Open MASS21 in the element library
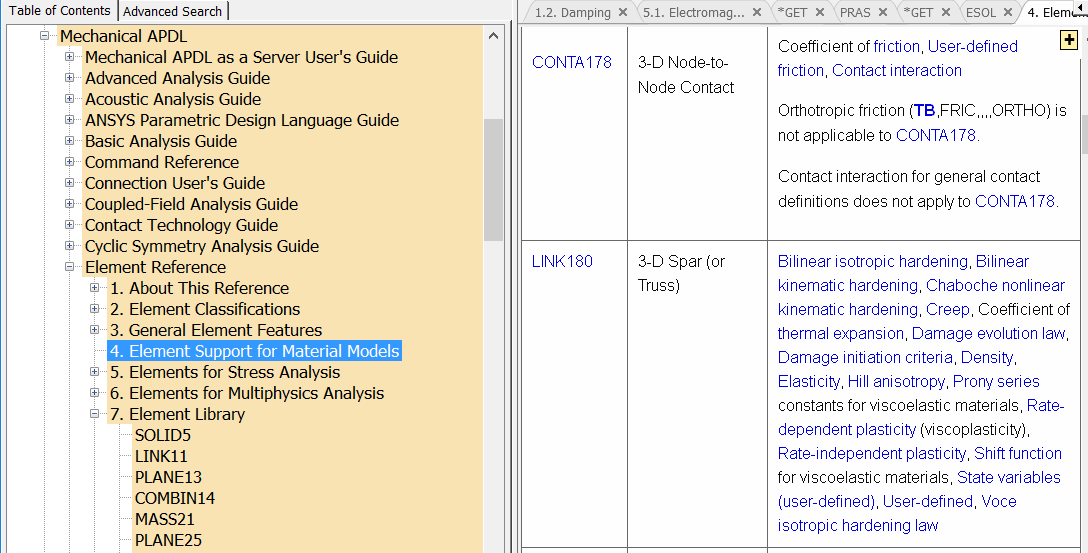 click(x=164, y=519)
